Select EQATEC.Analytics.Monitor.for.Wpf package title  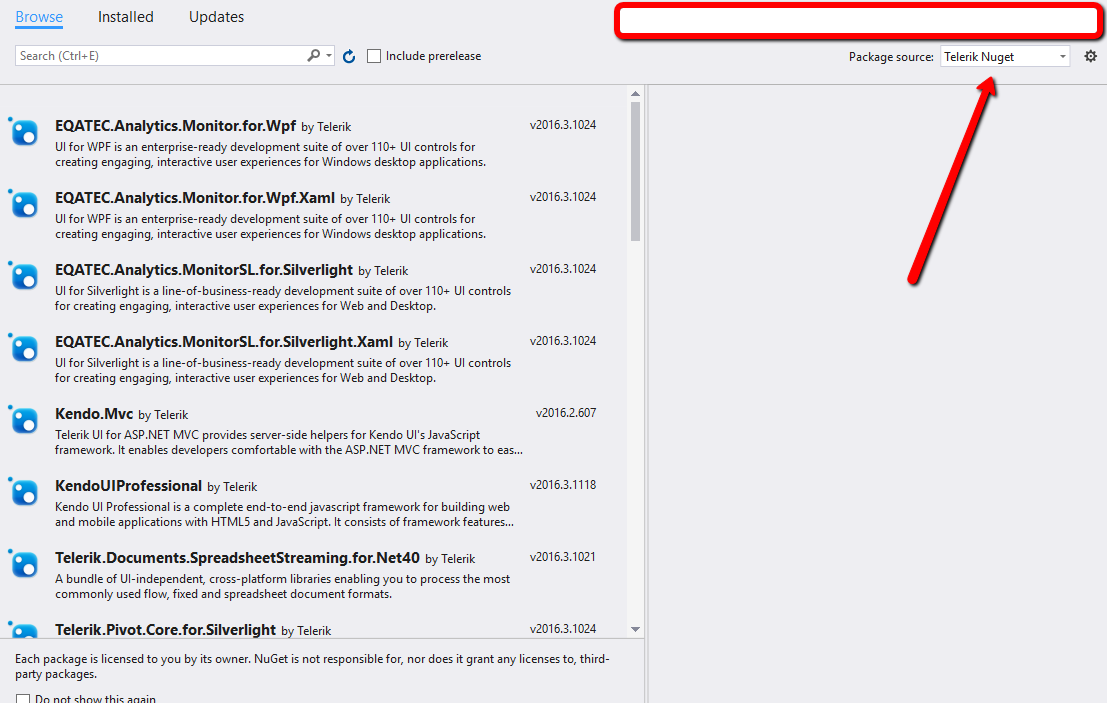(175, 126)
